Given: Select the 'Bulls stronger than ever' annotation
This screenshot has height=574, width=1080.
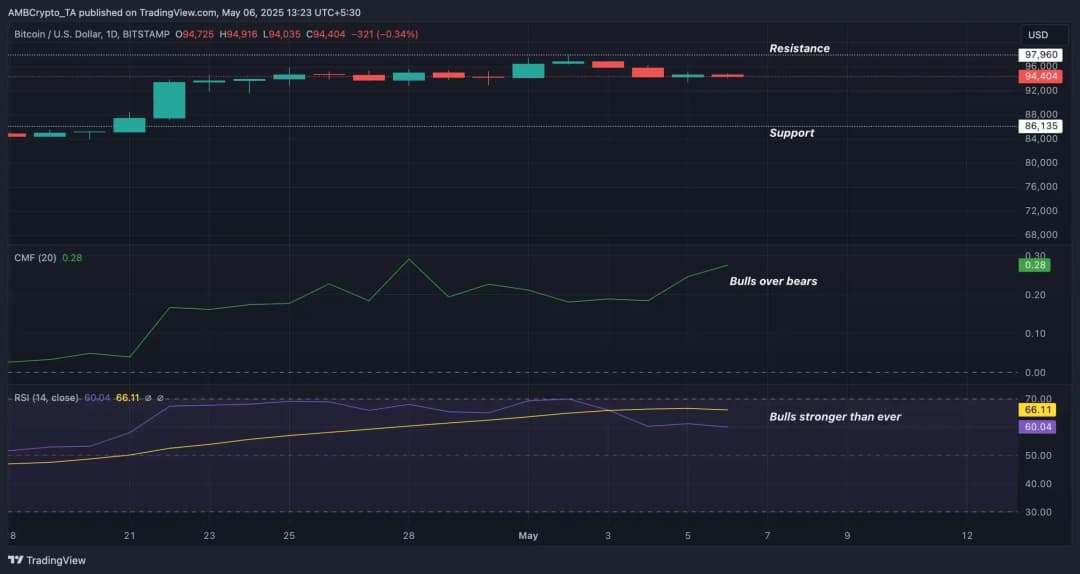Looking at the screenshot, I should coord(834,417).
